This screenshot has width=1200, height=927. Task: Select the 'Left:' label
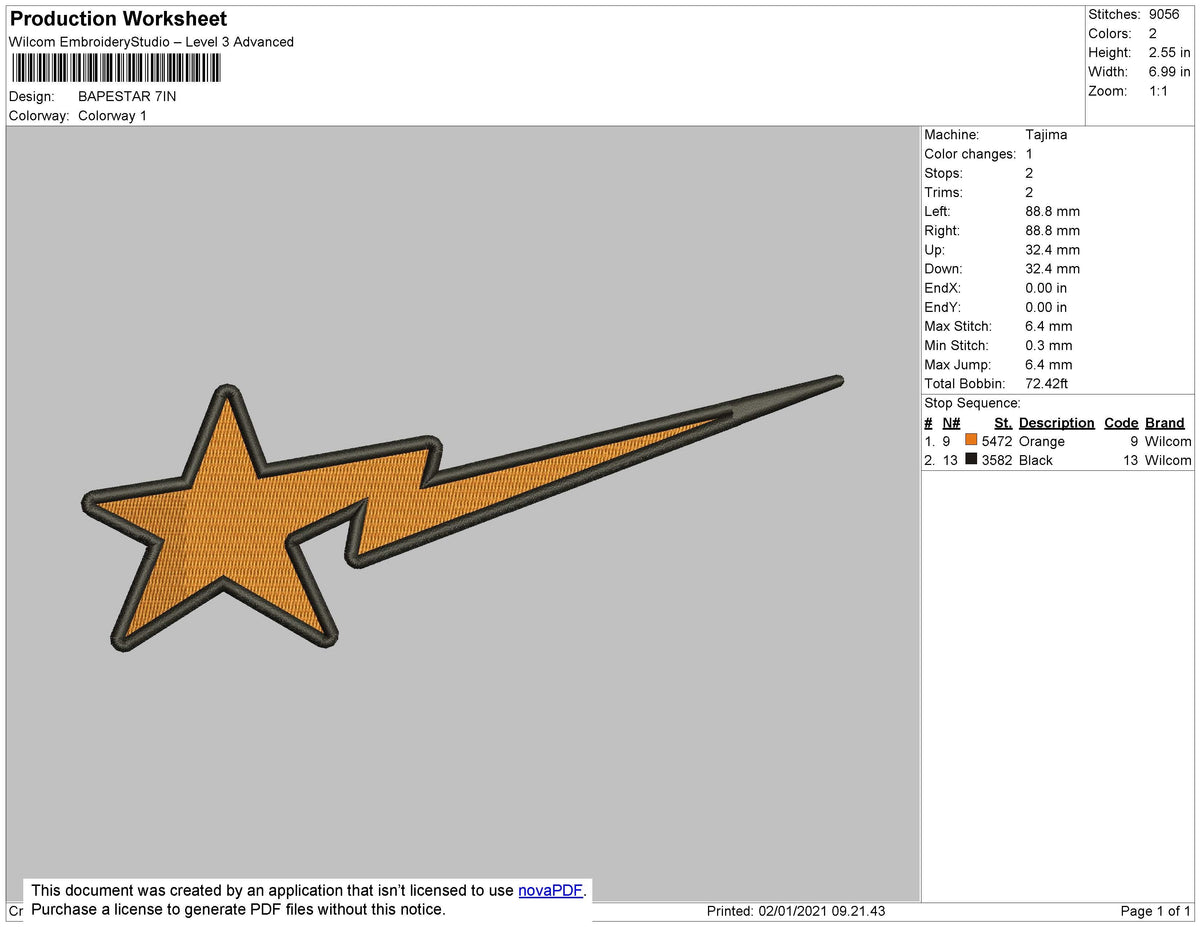(x=937, y=211)
